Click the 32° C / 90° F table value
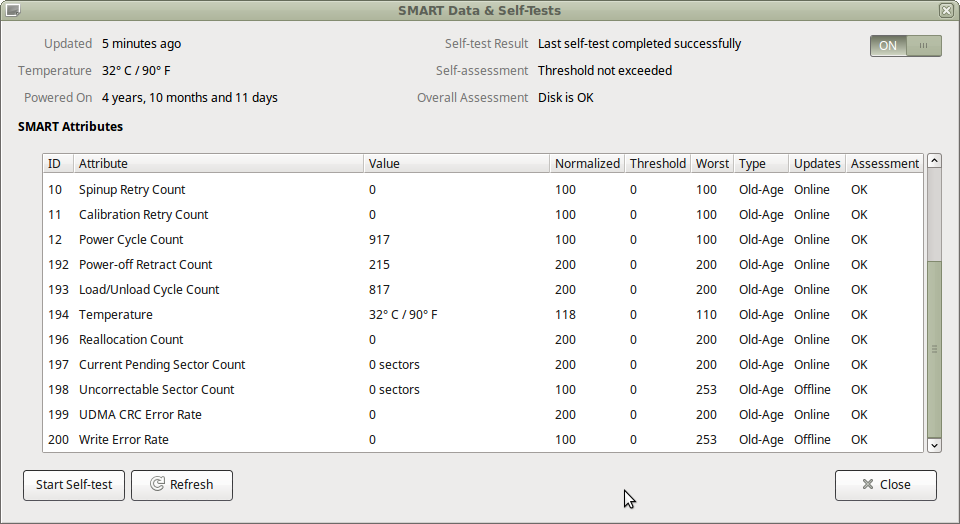Viewport: 960px width, 524px height. [403, 315]
